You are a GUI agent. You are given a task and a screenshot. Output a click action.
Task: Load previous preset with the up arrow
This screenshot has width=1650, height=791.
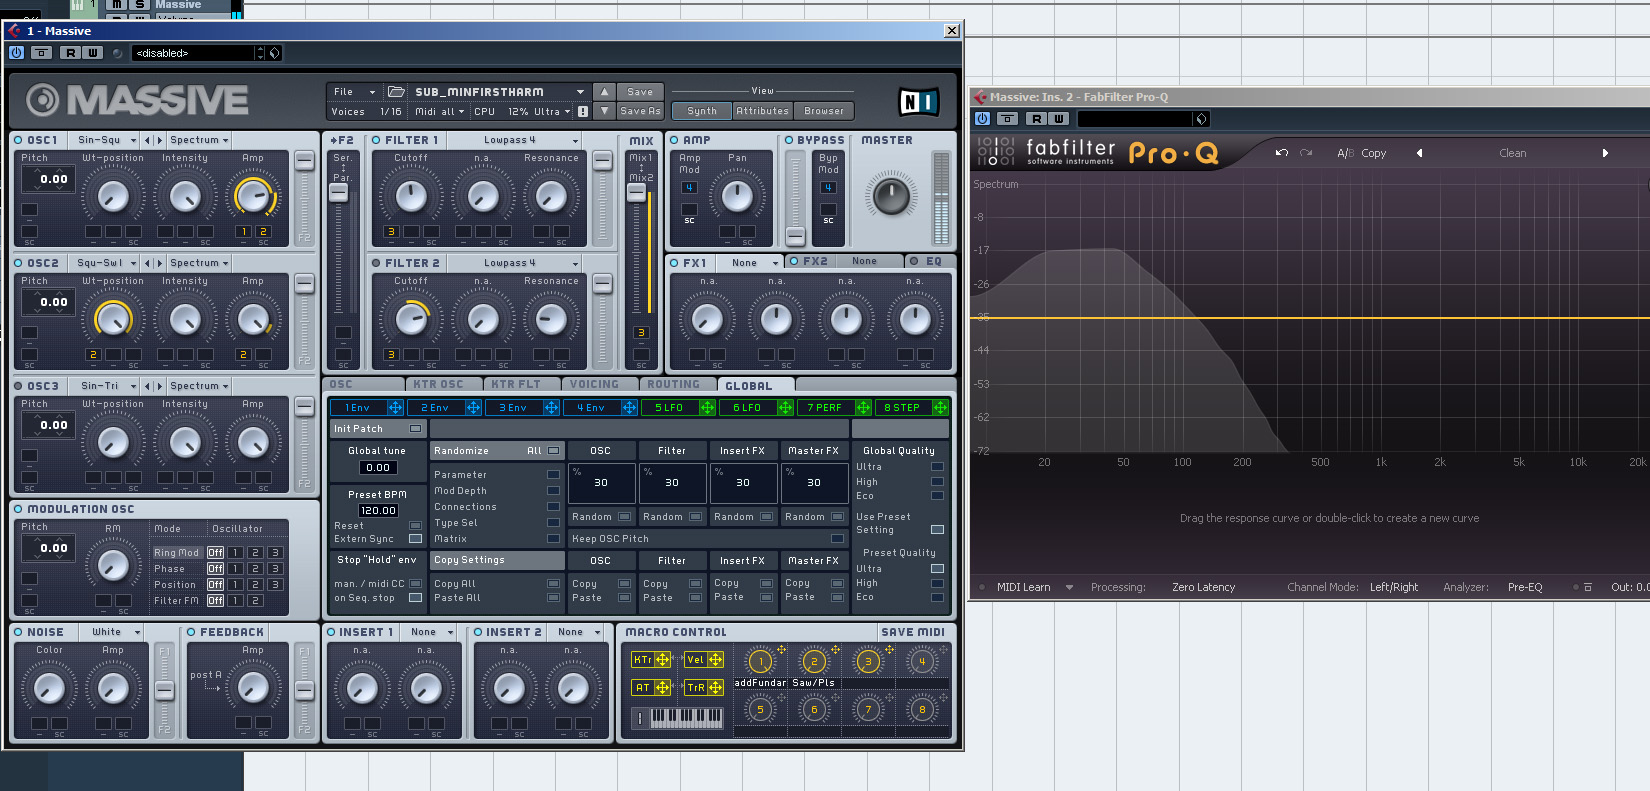pos(604,91)
